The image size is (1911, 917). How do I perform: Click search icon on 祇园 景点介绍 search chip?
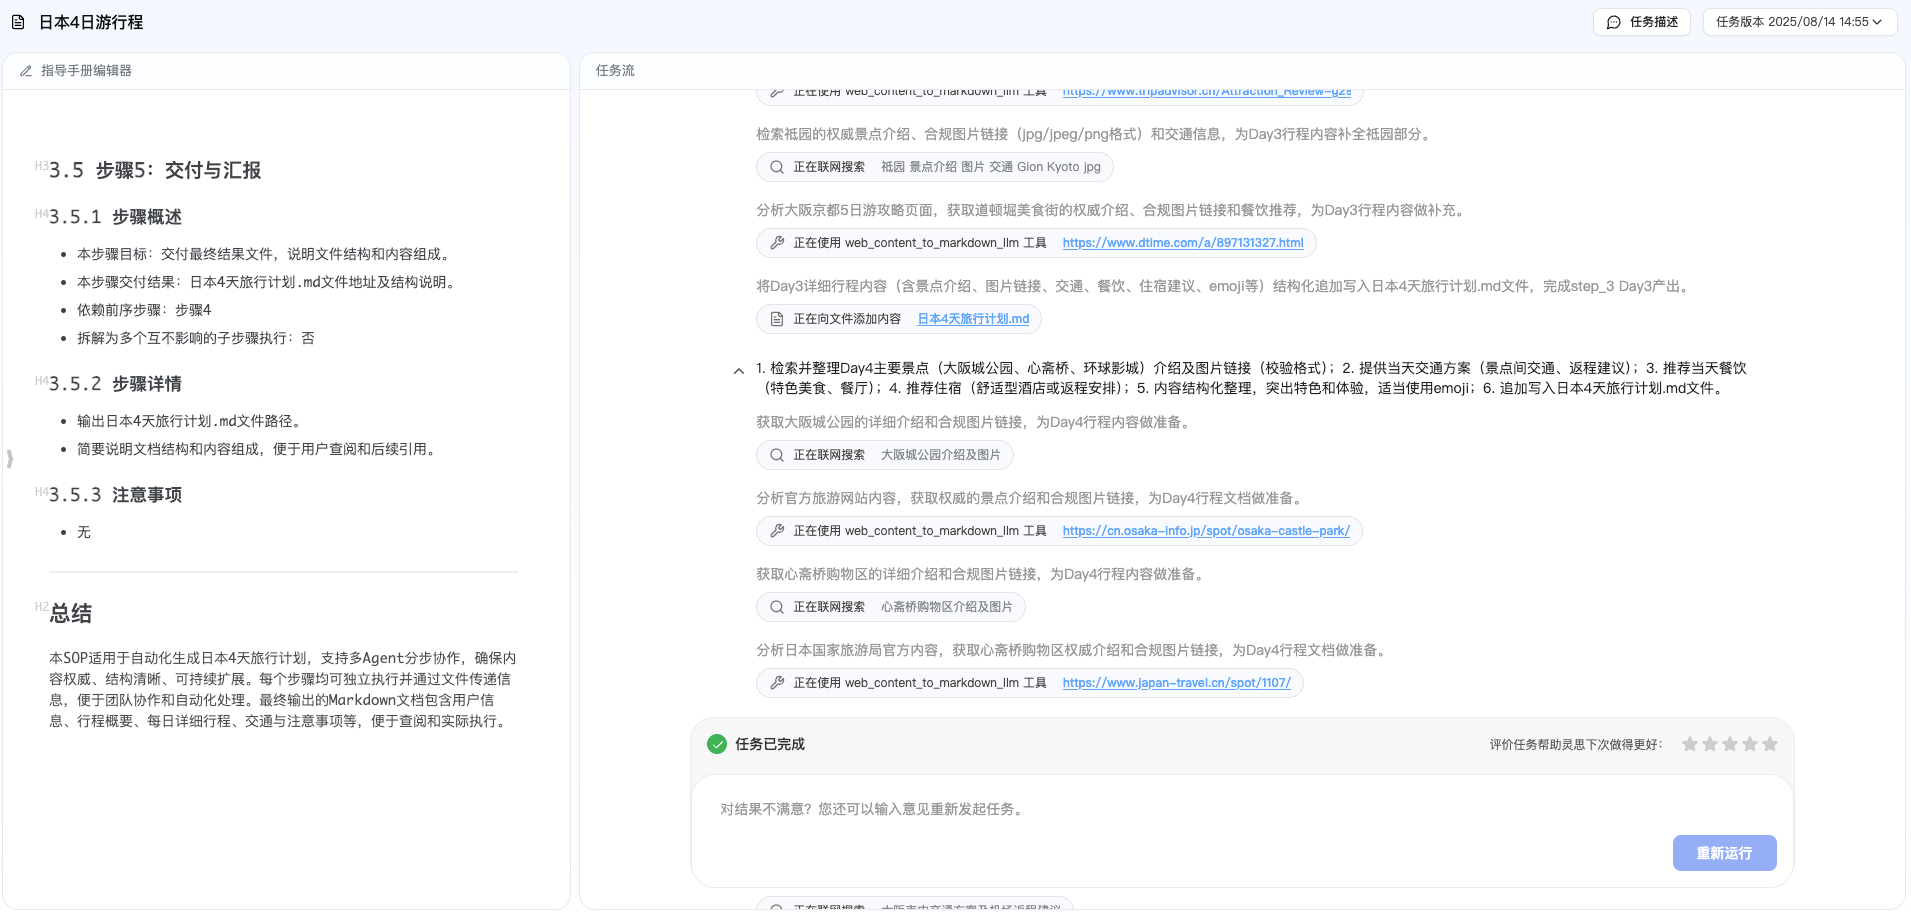coord(777,167)
